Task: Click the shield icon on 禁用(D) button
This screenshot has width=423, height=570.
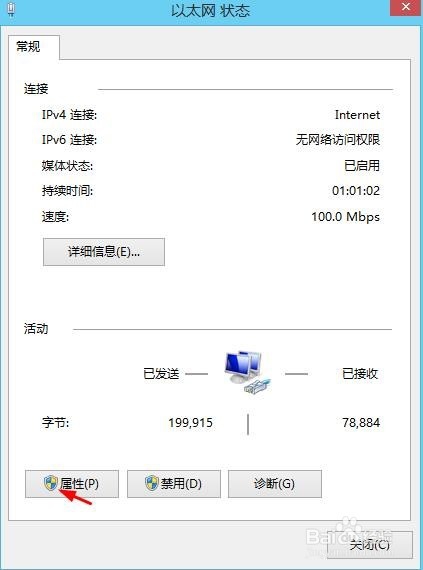Action: pyautogui.click(x=152, y=483)
